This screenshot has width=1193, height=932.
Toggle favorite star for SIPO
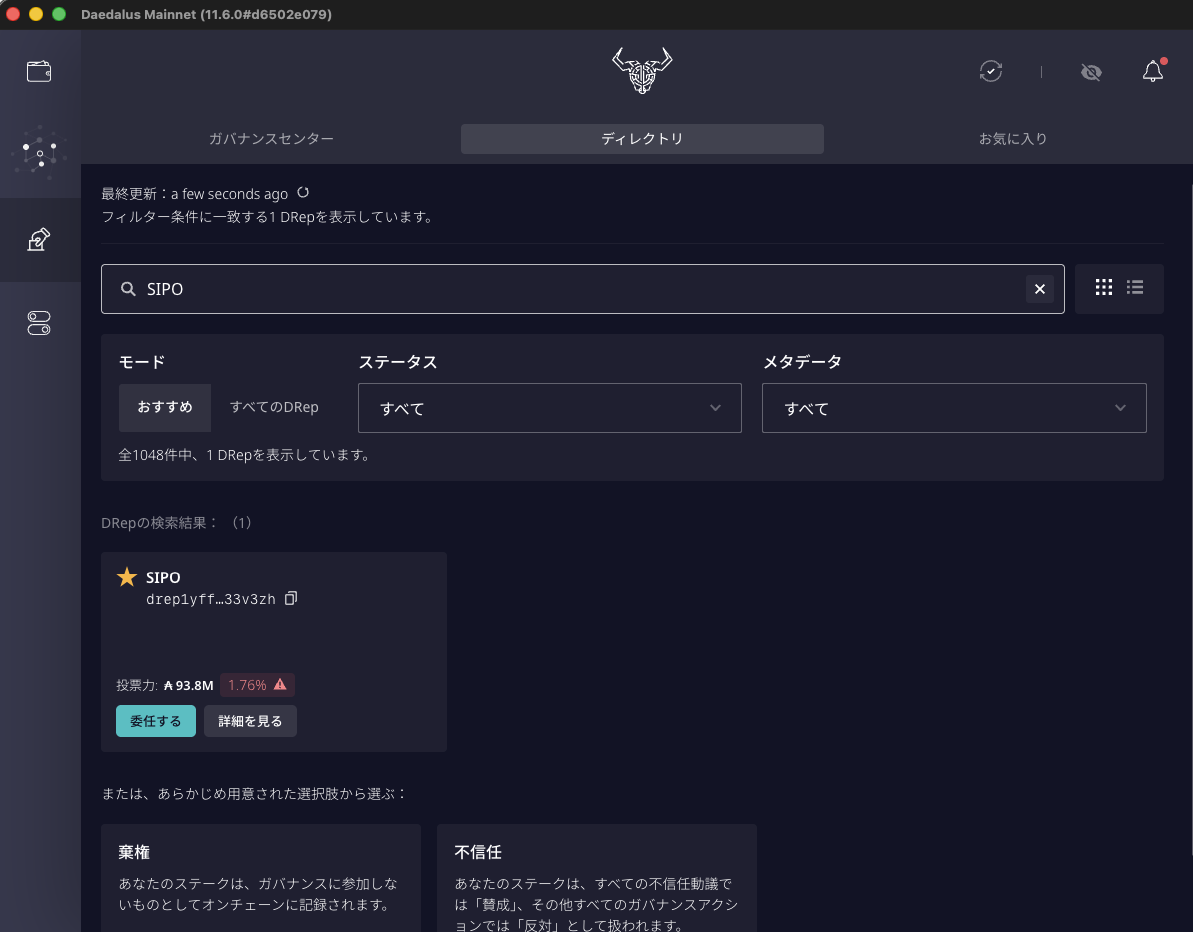click(127, 577)
